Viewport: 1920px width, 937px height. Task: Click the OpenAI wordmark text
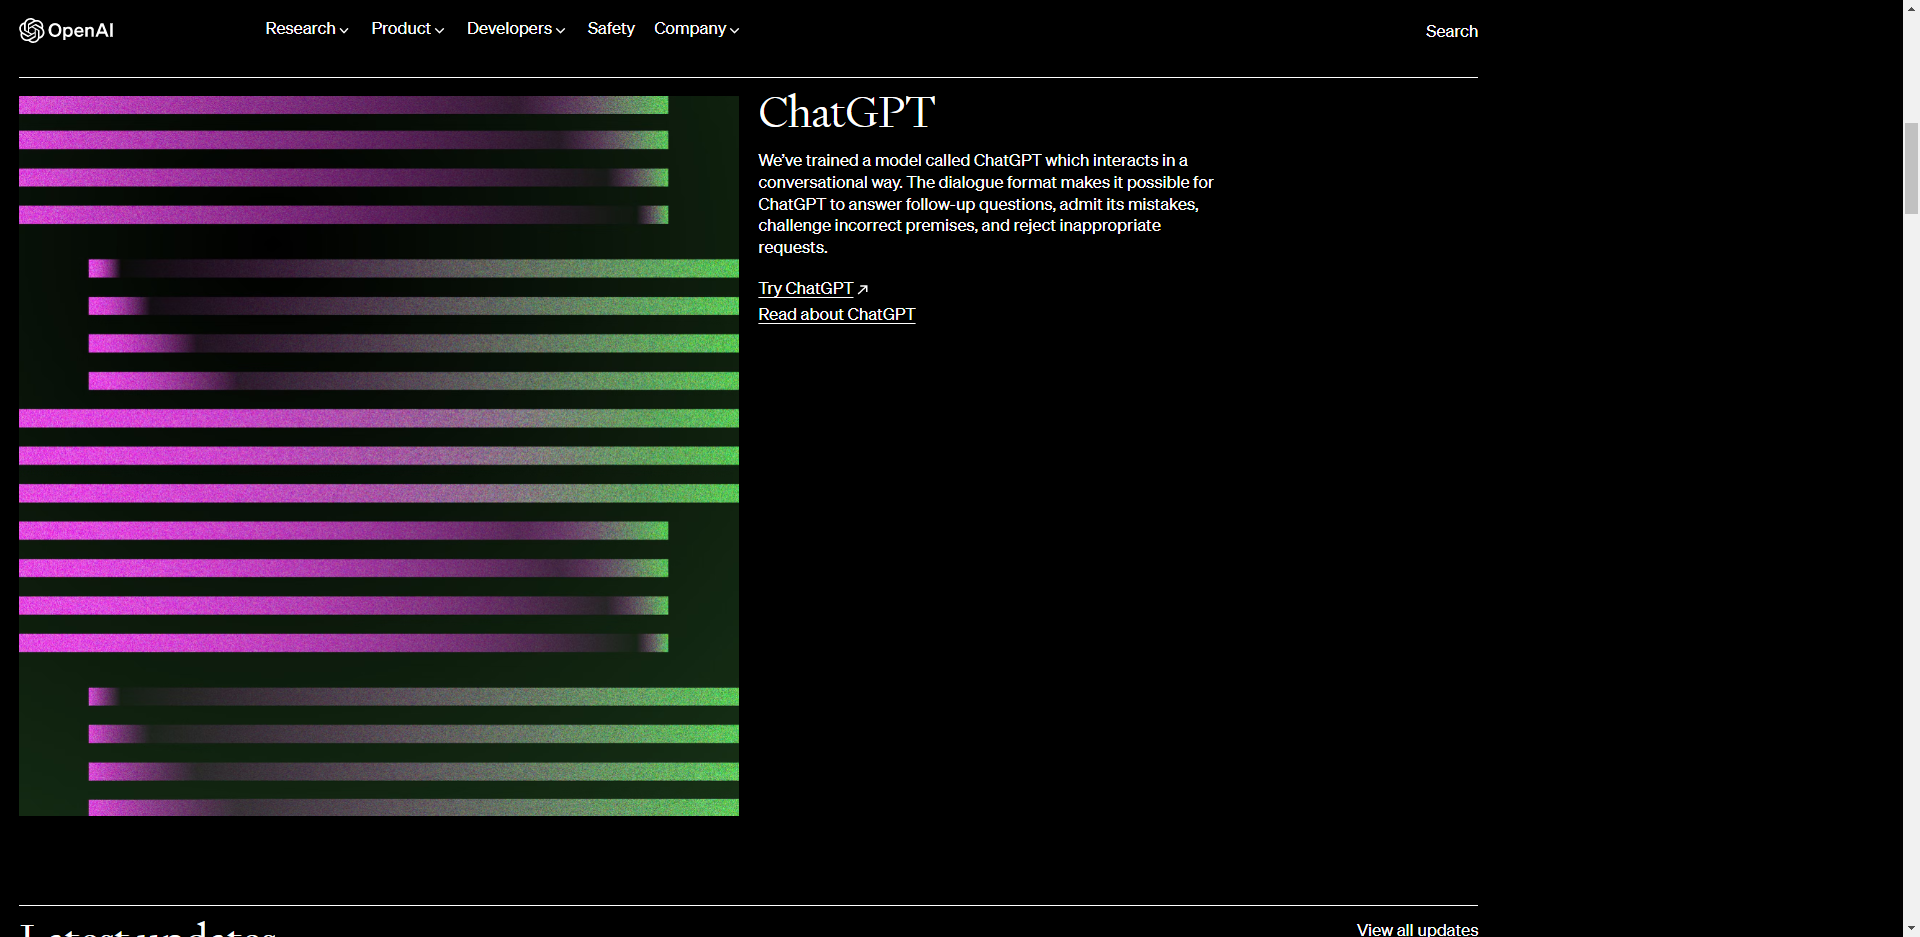point(81,31)
